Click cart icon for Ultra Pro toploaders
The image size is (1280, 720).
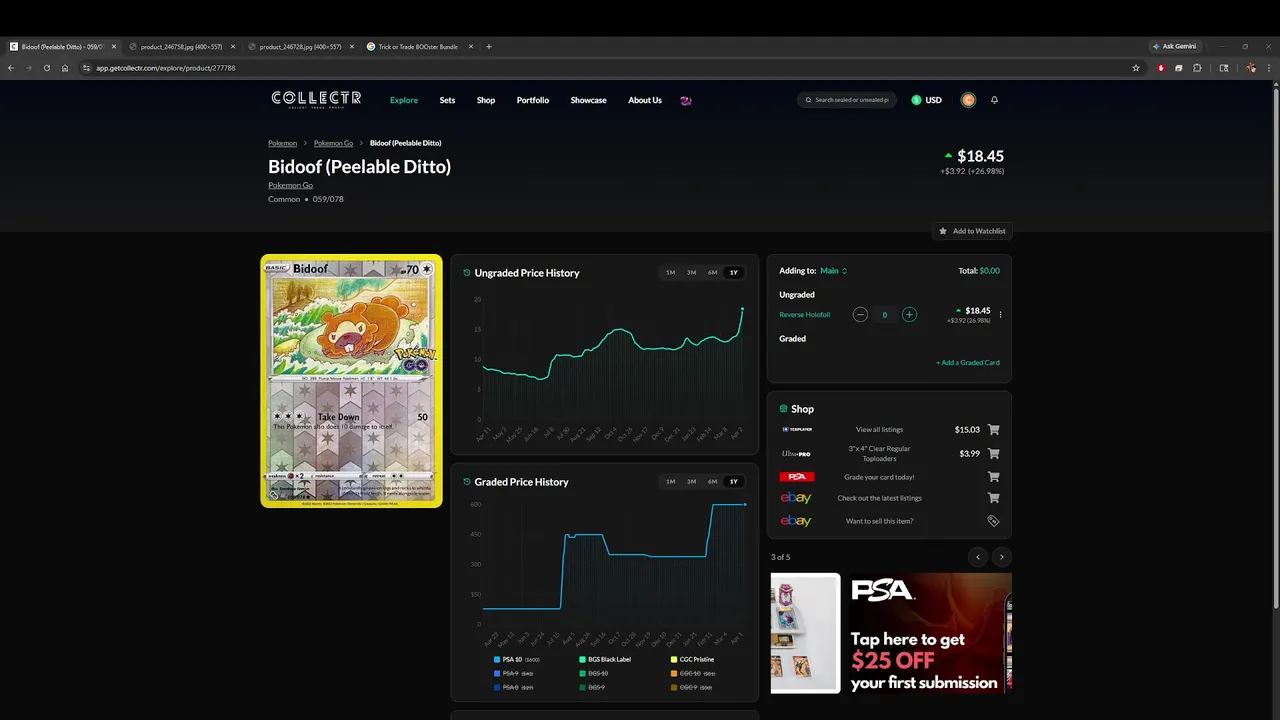pyautogui.click(x=993, y=454)
